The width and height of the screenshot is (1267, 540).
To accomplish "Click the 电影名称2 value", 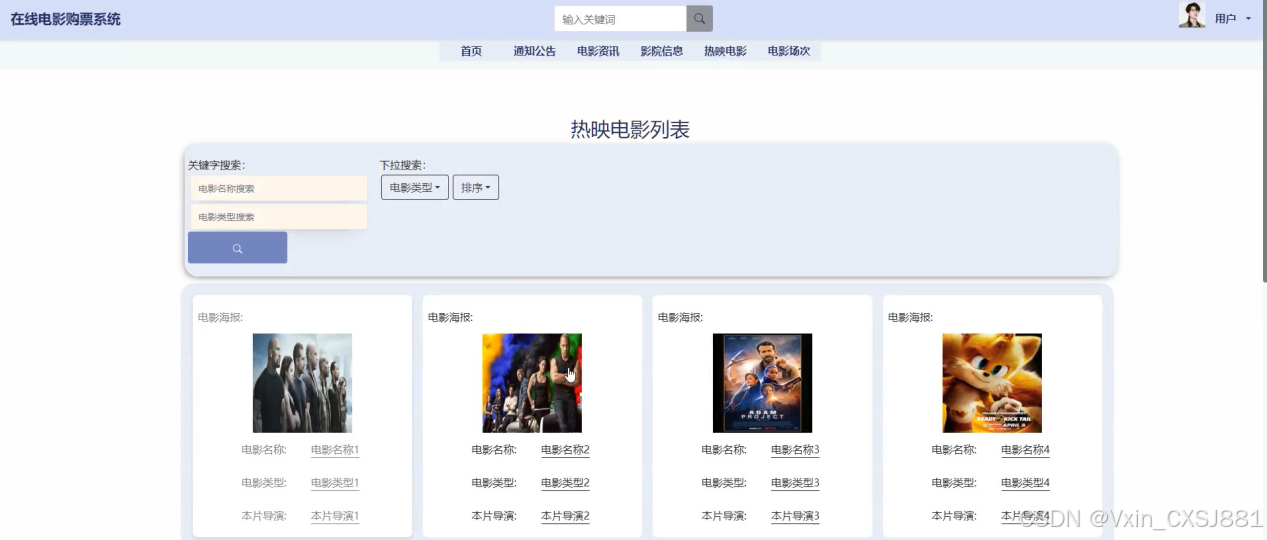I will tap(565, 450).
